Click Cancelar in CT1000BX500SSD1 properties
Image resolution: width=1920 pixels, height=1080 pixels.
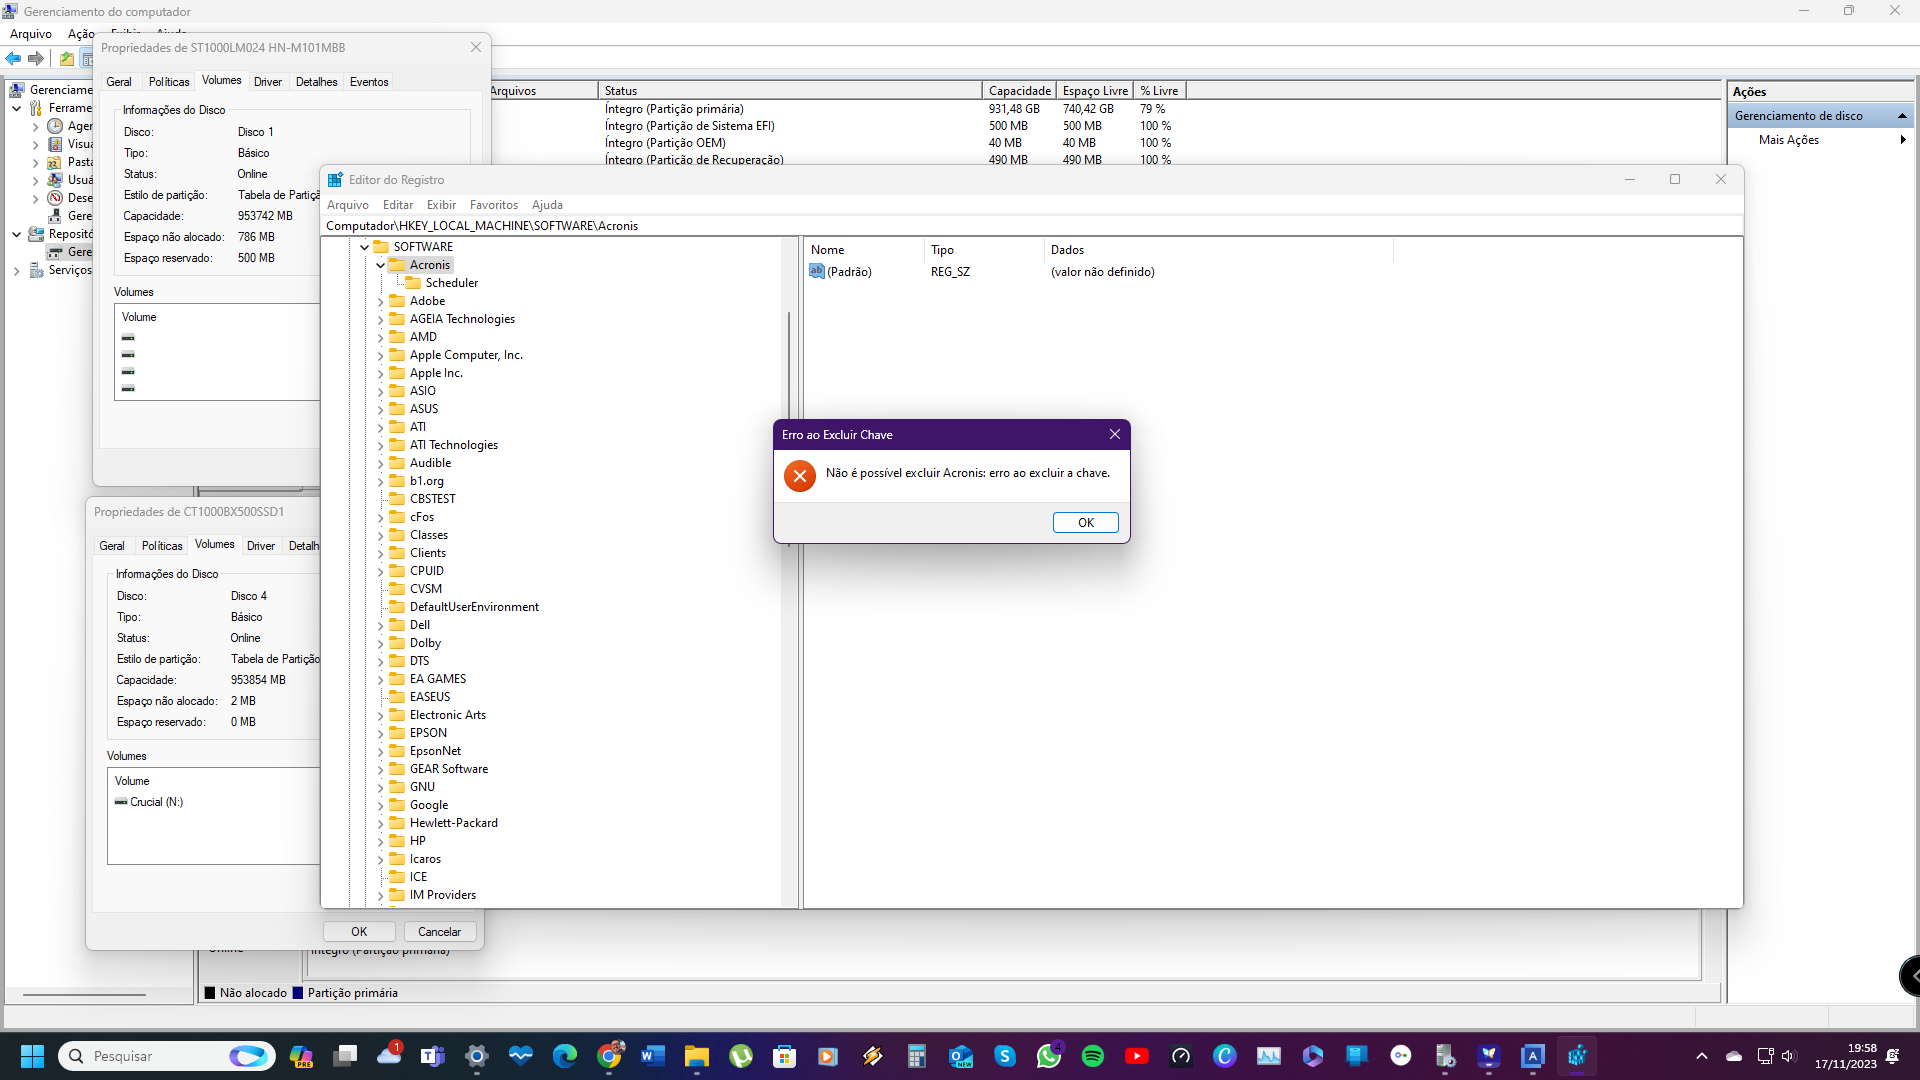(x=439, y=932)
